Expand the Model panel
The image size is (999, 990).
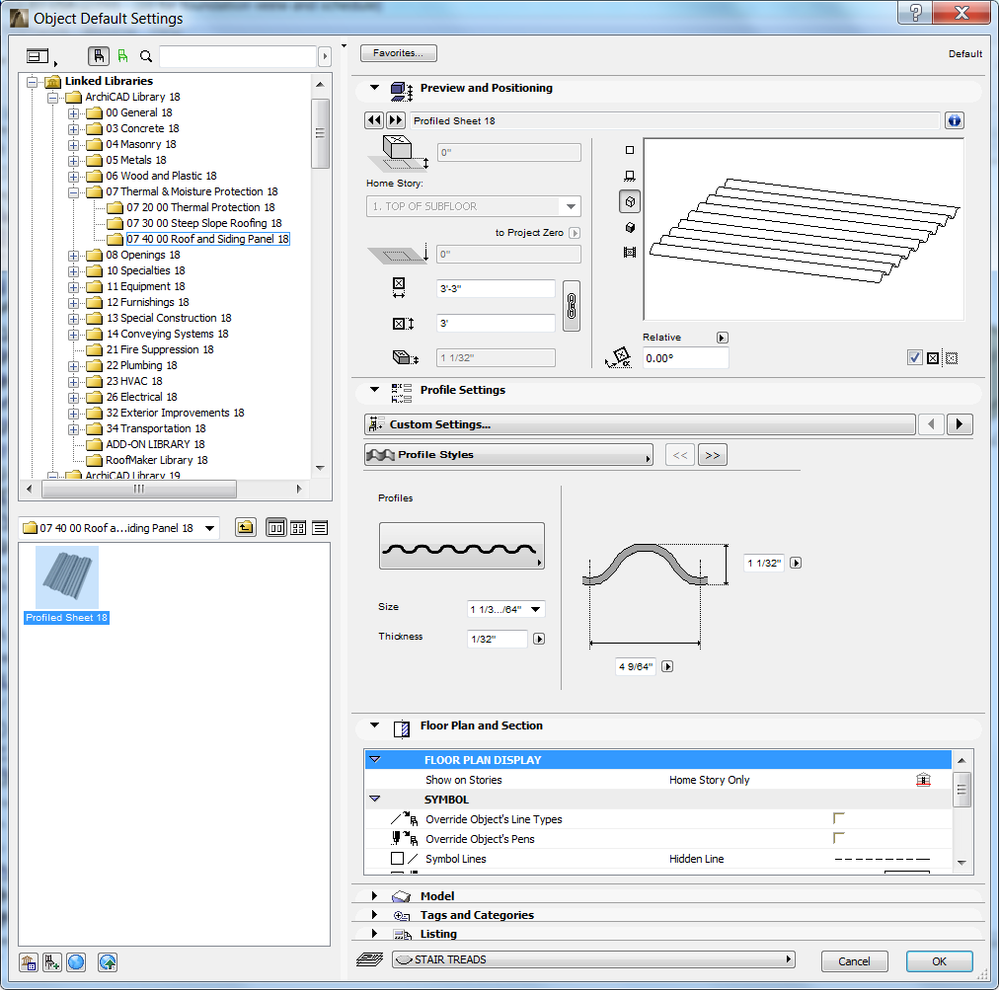(375, 896)
